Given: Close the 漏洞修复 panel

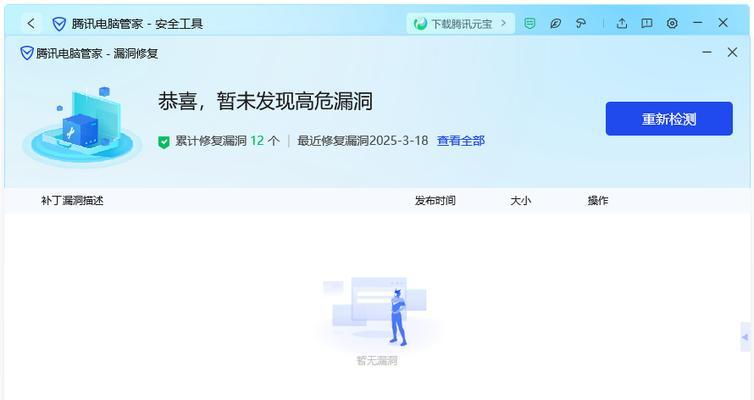Looking at the screenshot, I should click(732, 52).
